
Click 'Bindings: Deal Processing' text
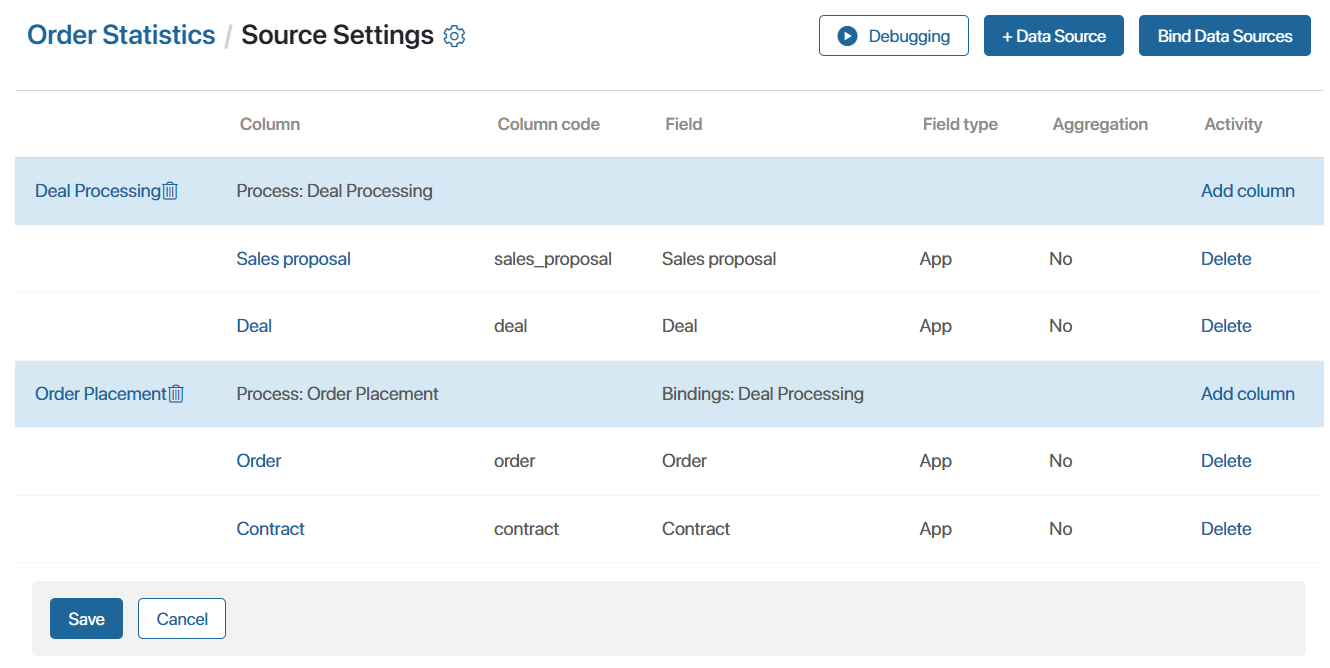coord(763,394)
